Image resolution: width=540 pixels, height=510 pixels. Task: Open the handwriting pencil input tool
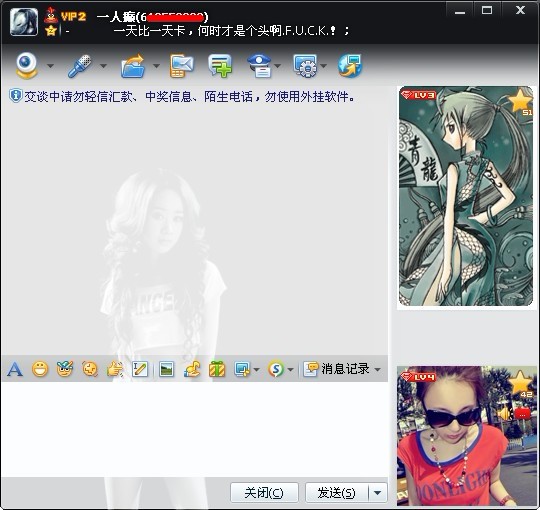point(140,370)
